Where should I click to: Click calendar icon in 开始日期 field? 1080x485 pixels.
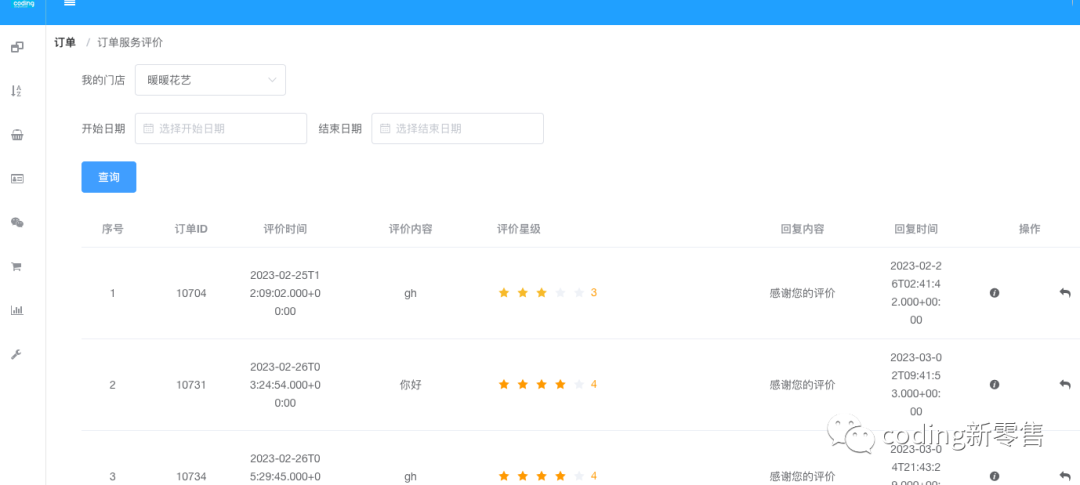[x=148, y=128]
